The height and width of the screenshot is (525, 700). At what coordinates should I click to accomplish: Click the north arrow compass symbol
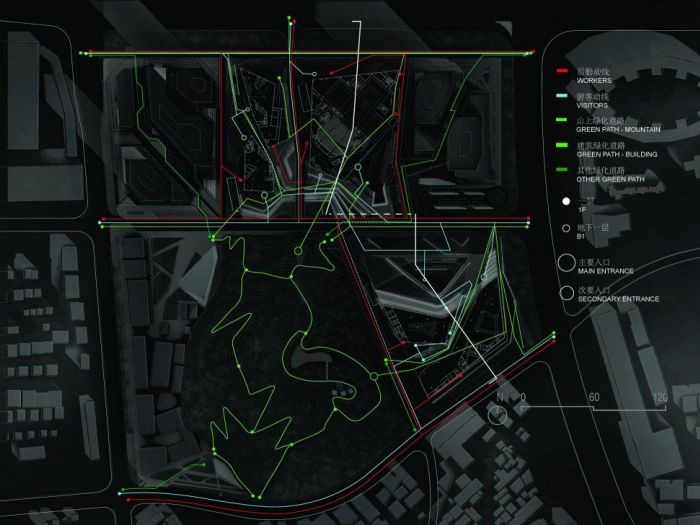497,415
